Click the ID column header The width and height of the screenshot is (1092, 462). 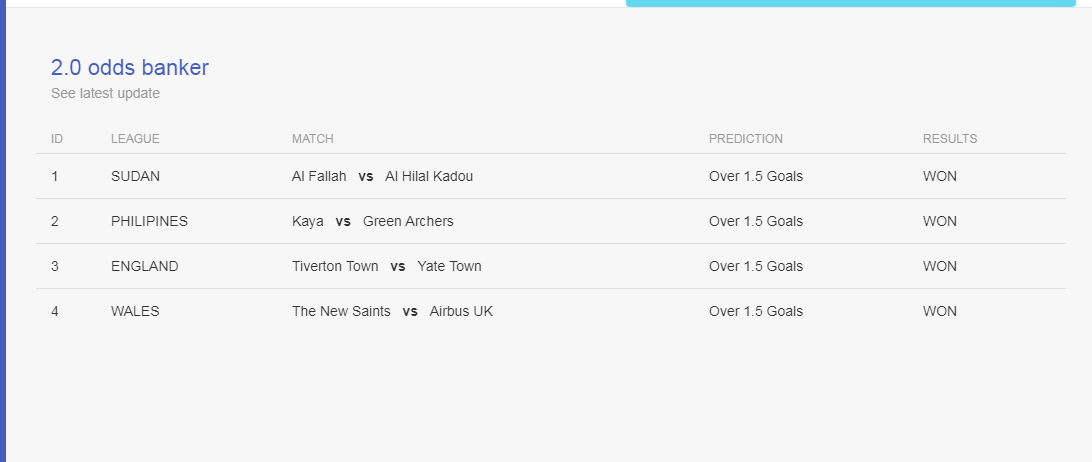click(57, 139)
